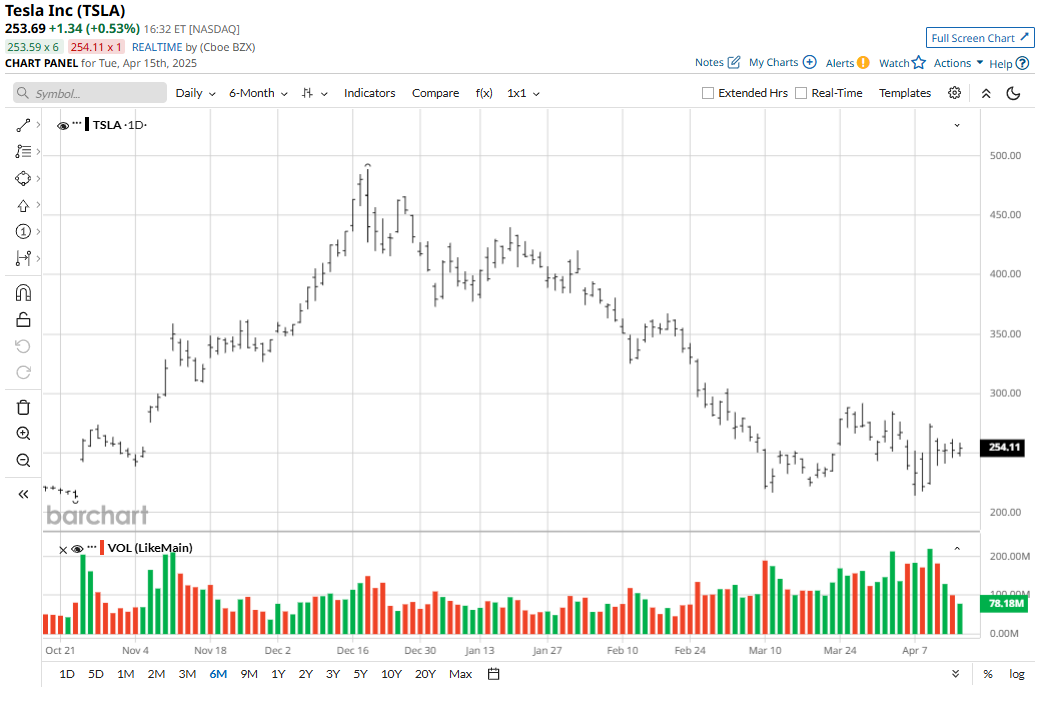
Task: Select the Max time range
Action: click(x=461, y=674)
